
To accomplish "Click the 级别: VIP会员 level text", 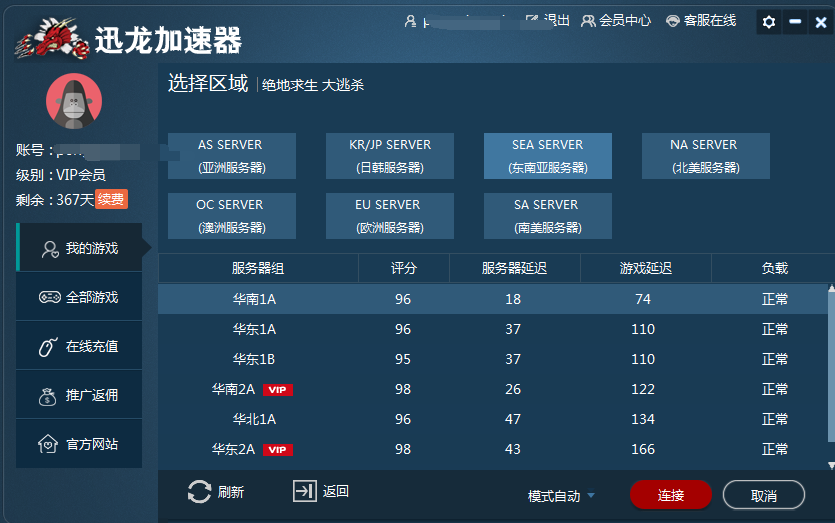I will (x=61, y=175).
